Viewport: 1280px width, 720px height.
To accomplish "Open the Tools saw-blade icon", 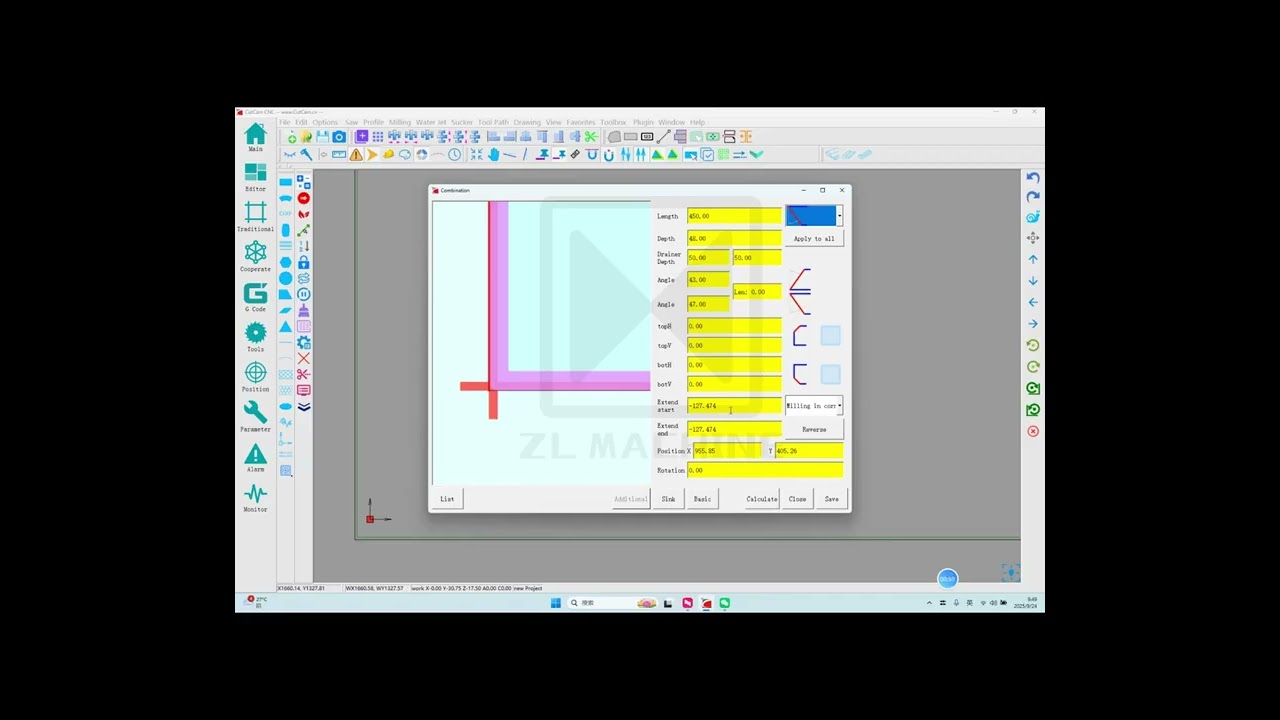I will (255, 332).
